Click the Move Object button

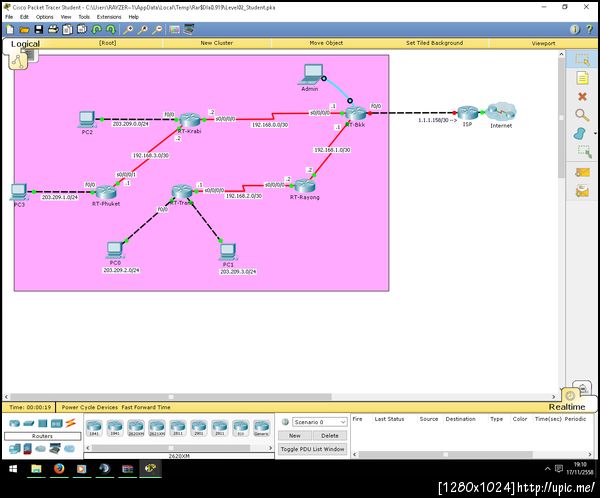tap(326, 43)
